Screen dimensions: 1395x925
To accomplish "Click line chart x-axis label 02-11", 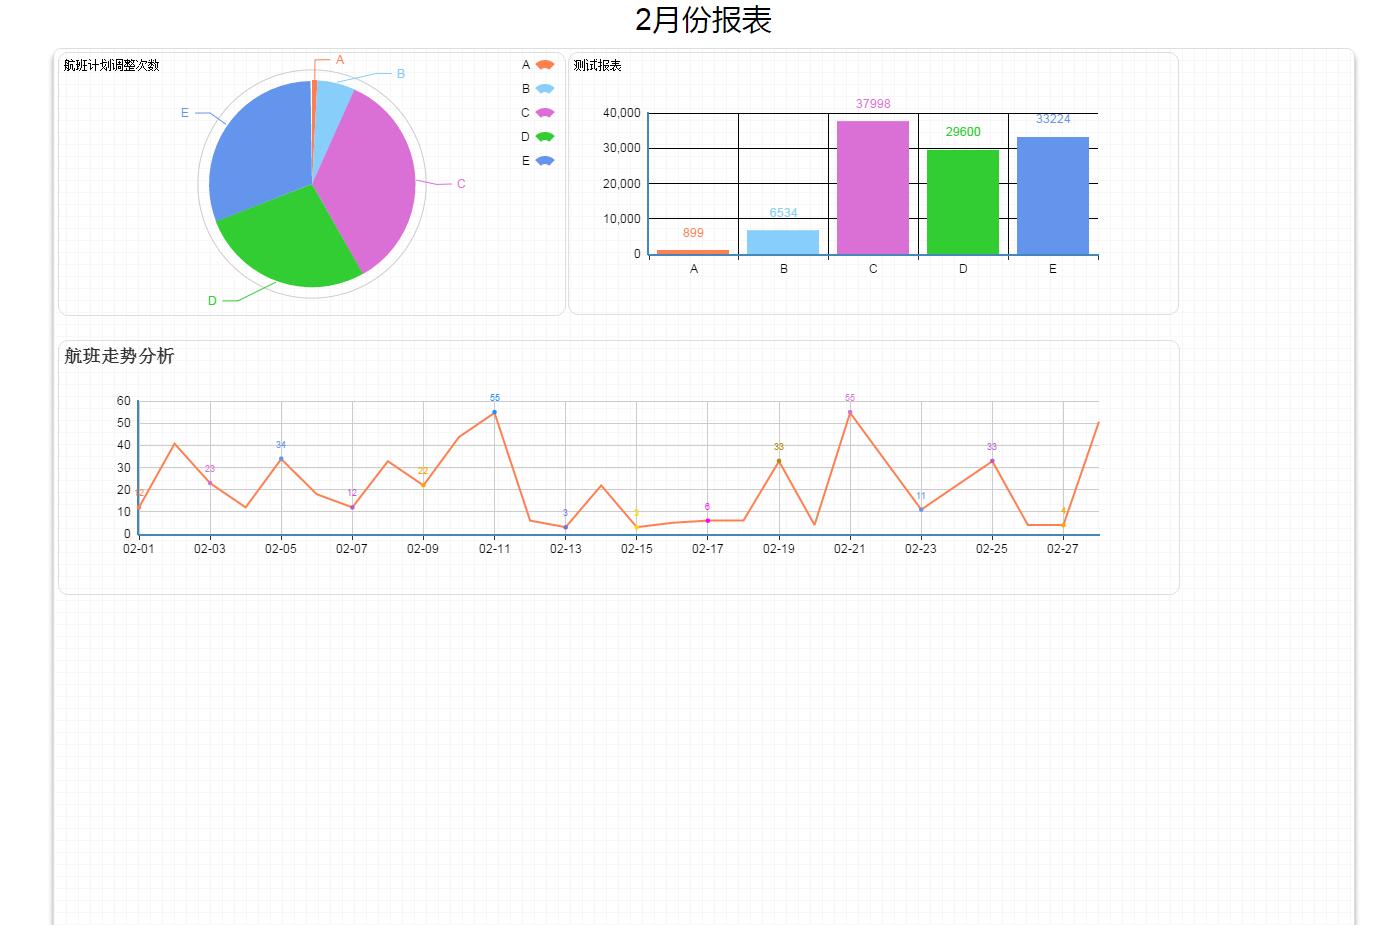I will [494, 549].
